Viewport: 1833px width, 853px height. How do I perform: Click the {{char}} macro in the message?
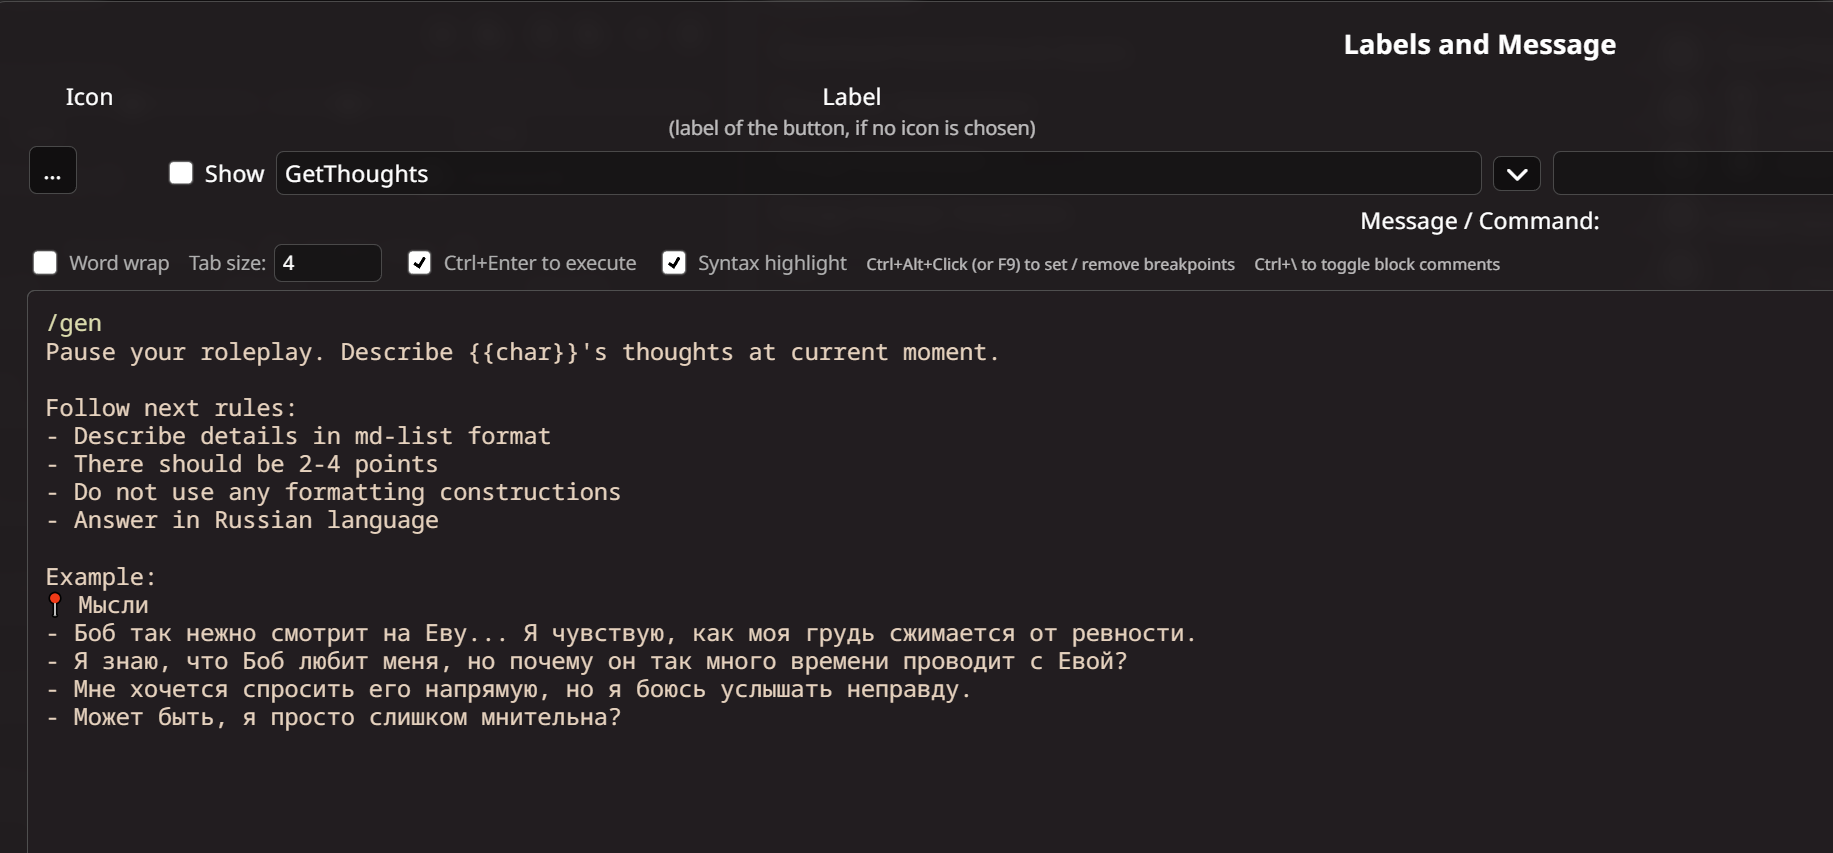(524, 352)
